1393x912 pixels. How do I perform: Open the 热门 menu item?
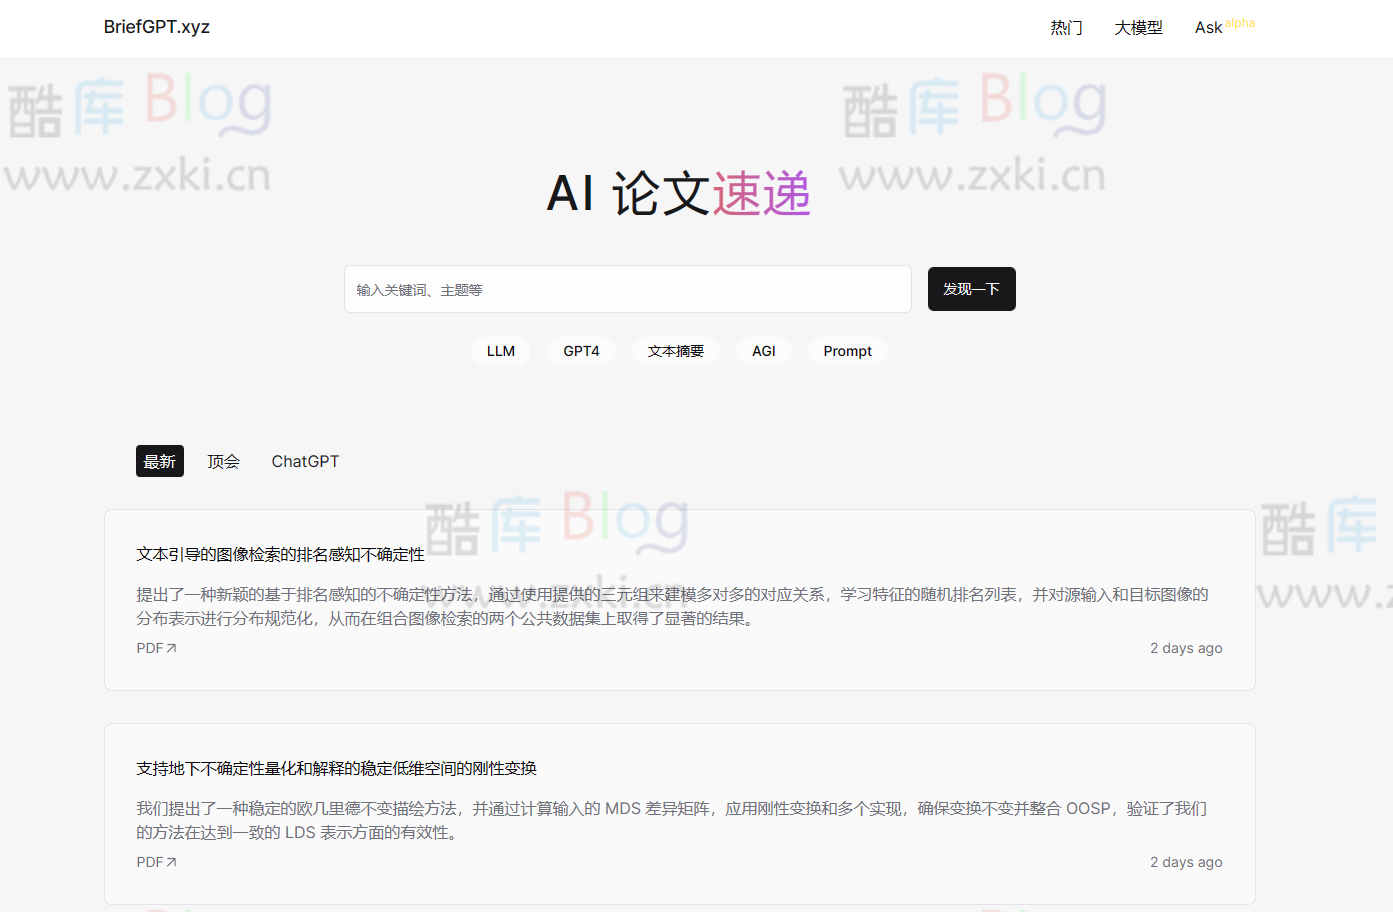(x=1067, y=27)
